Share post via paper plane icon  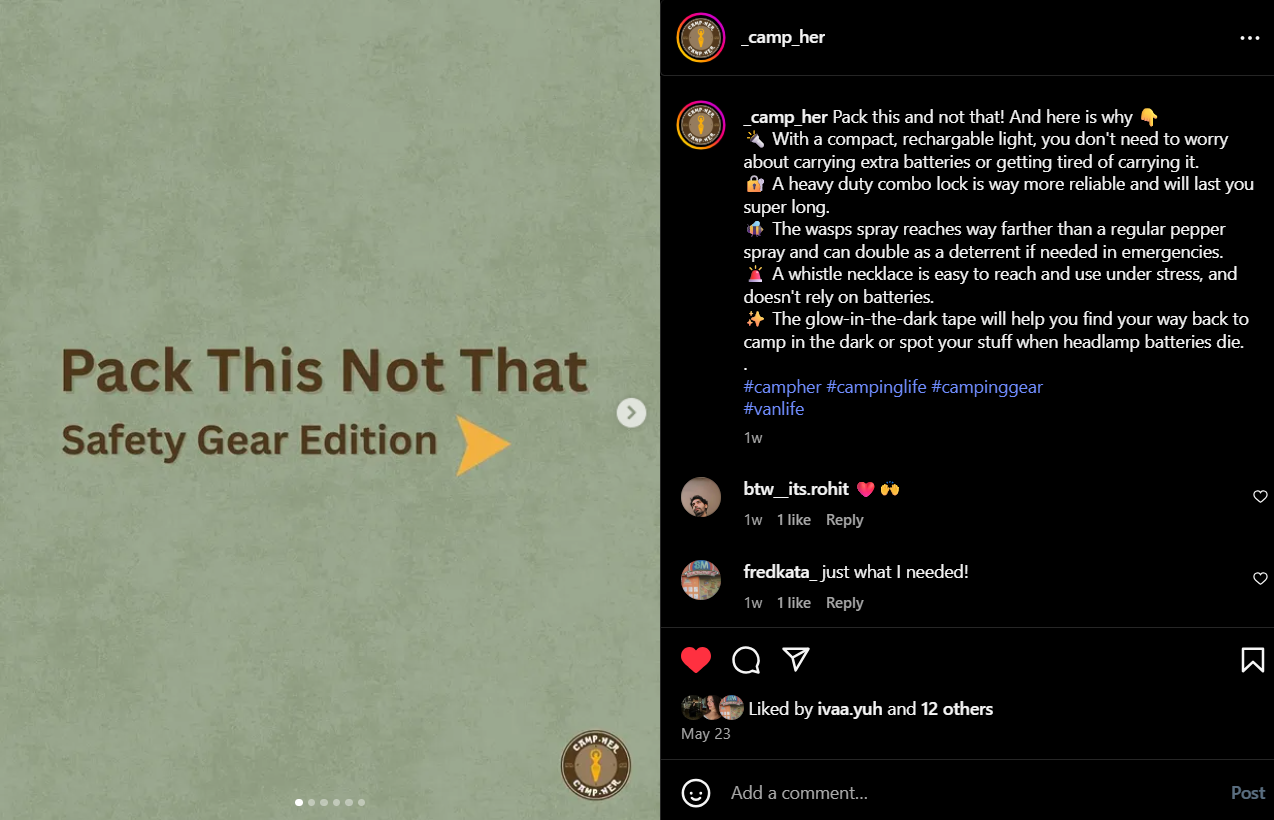pyautogui.click(x=796, y=659)
